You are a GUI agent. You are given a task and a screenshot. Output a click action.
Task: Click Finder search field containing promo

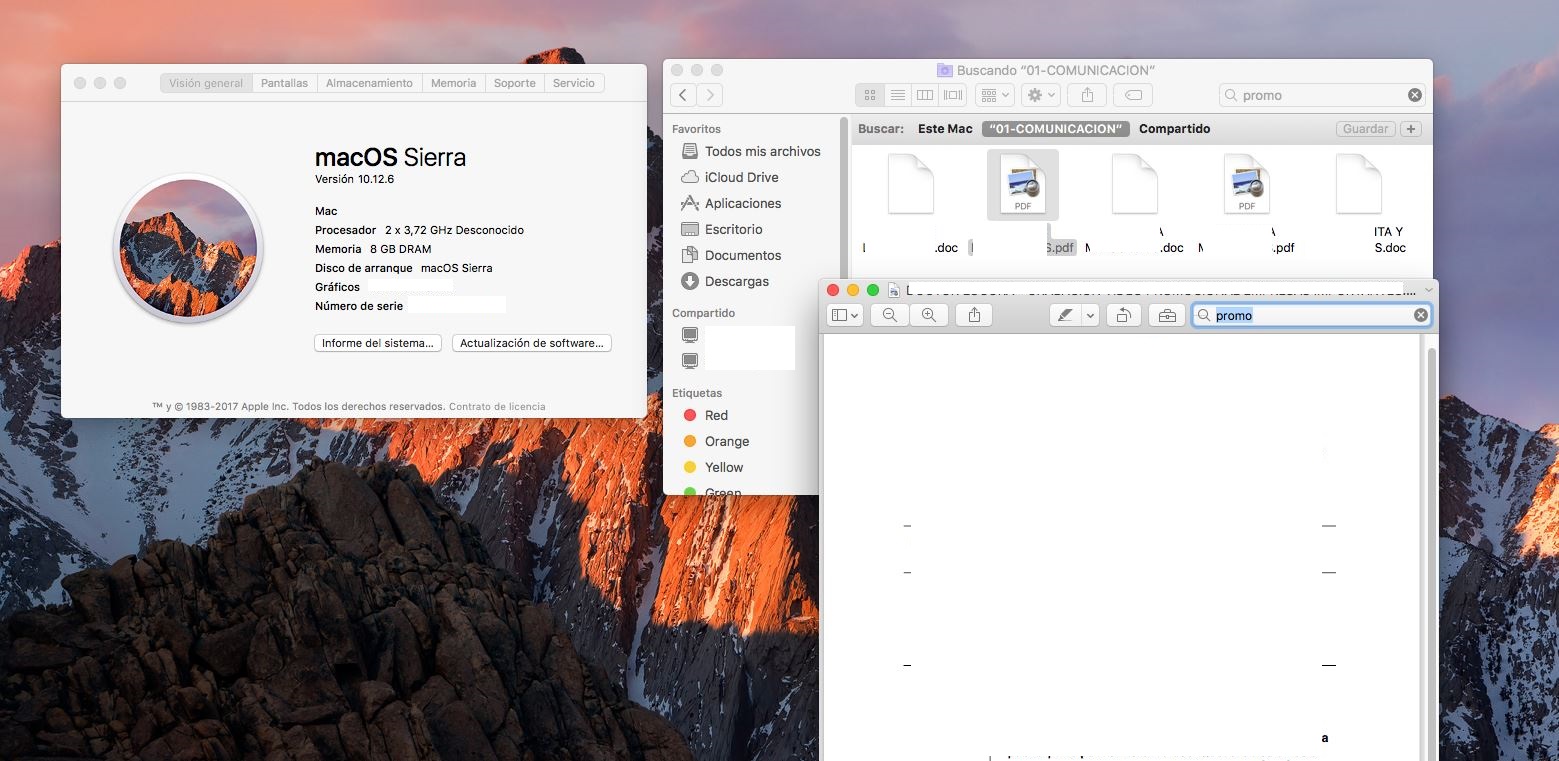coord(1322,95)
